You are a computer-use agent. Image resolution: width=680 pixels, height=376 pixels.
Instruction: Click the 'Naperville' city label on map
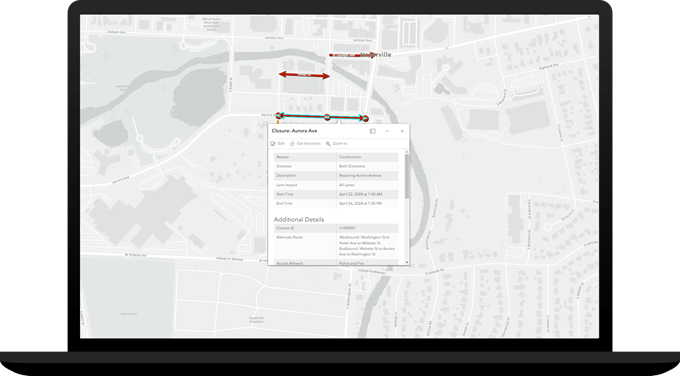tap(376, 55)
